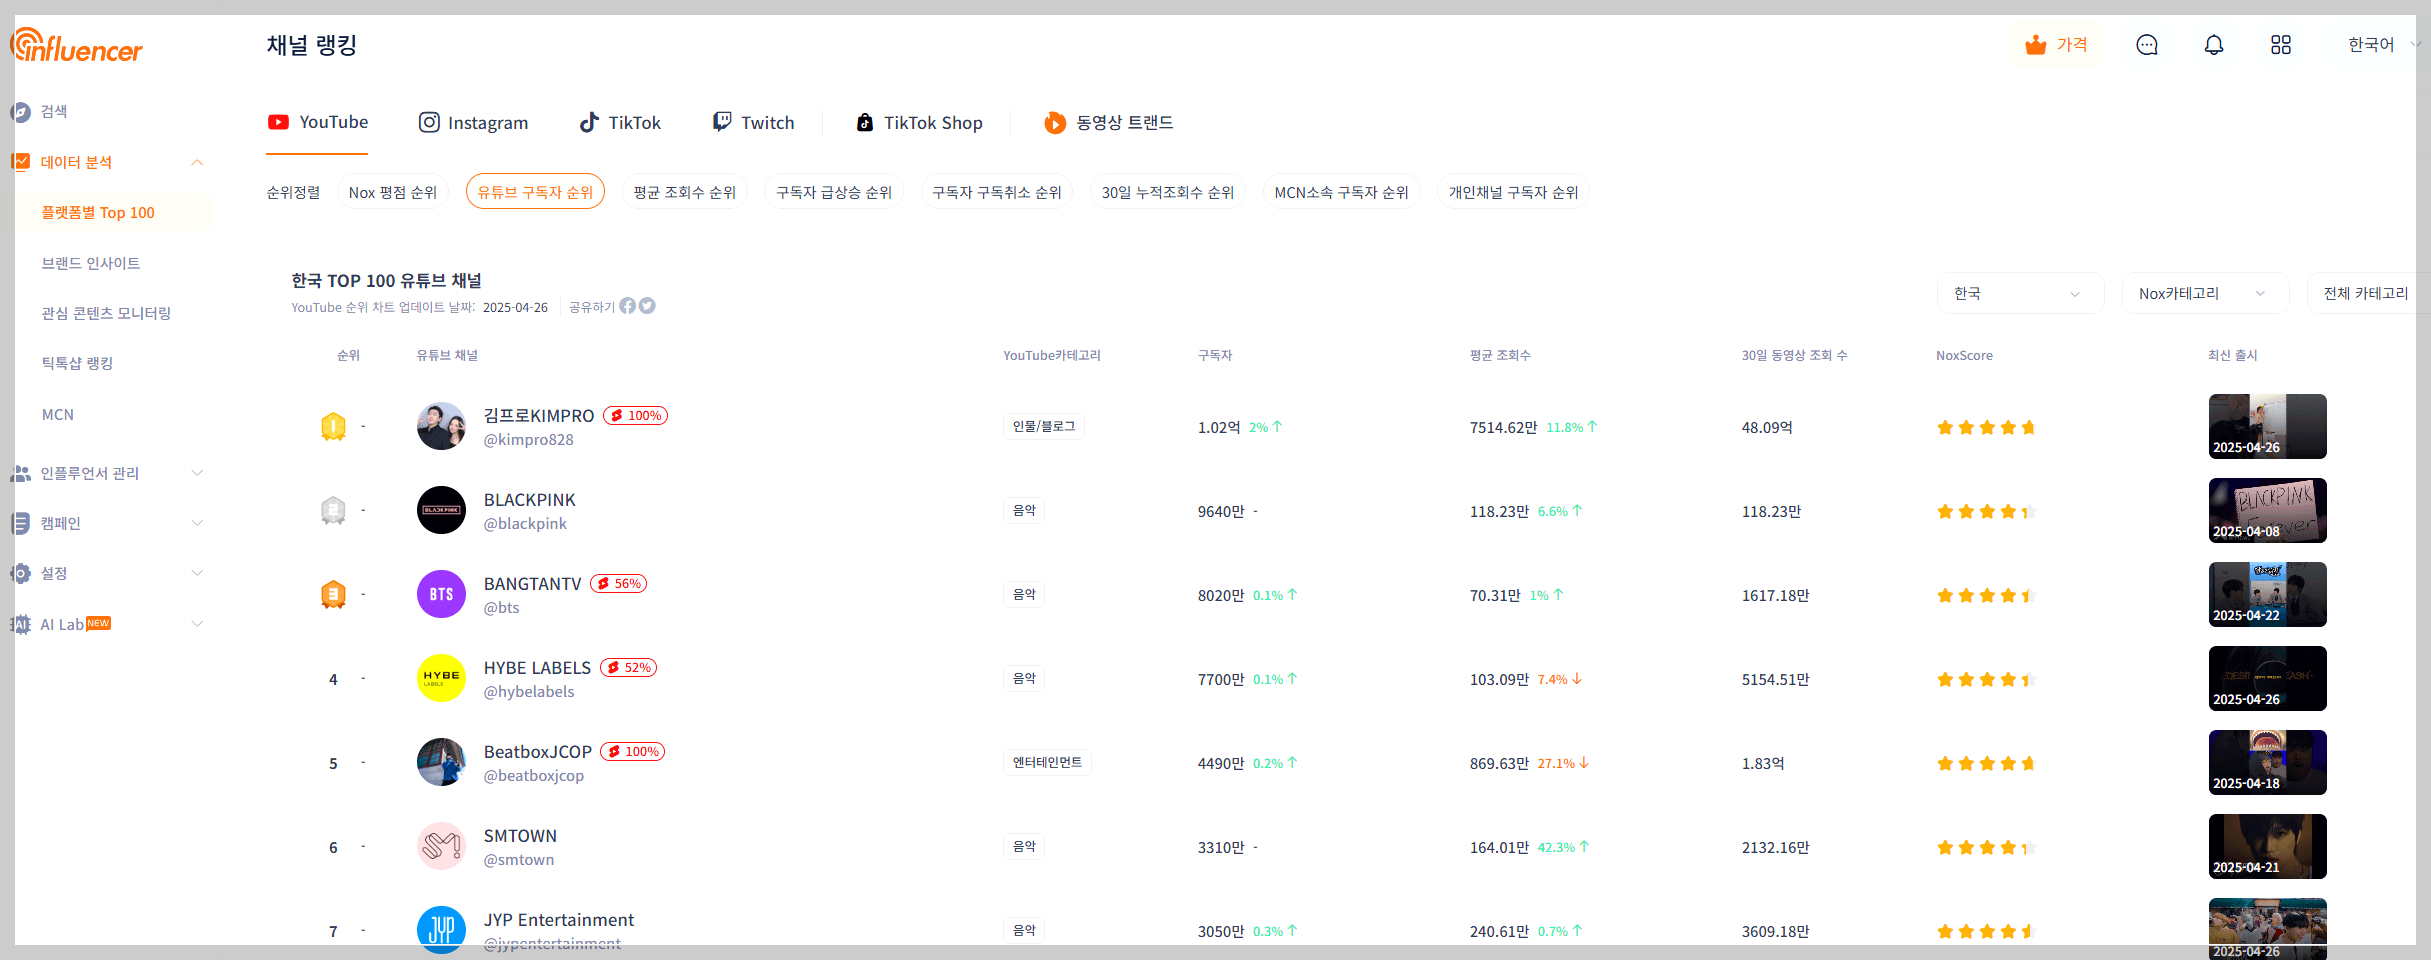This screenshot has width=2431, height=960.
Task: Switch to the 동영상 트랜드 tab
Action: [1108, 122]
